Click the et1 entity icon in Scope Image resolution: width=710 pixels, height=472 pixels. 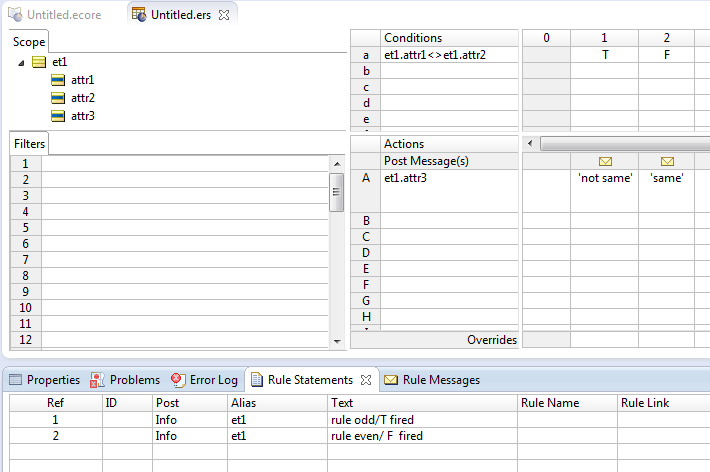(39, 62)
